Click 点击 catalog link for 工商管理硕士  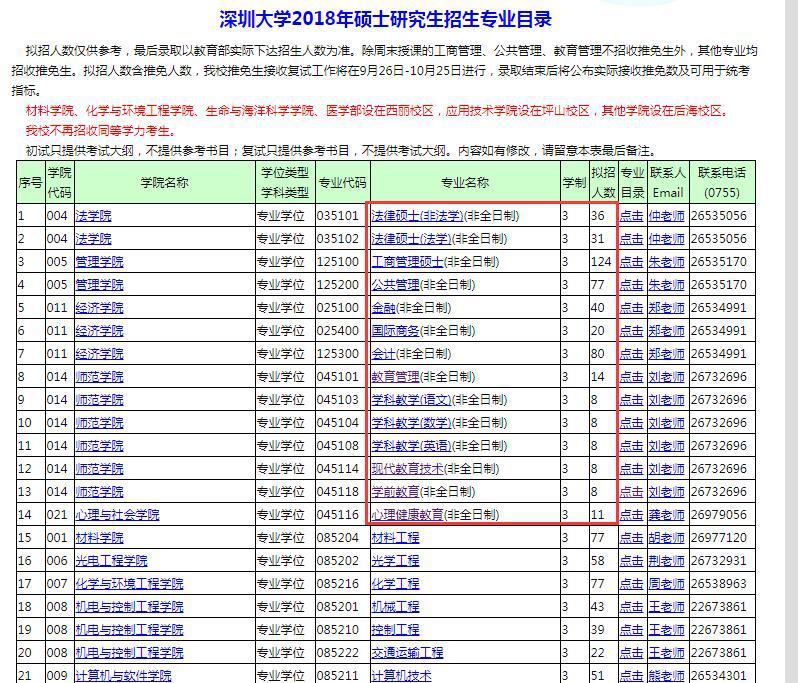pyautogui.click(x=632, y=262)
